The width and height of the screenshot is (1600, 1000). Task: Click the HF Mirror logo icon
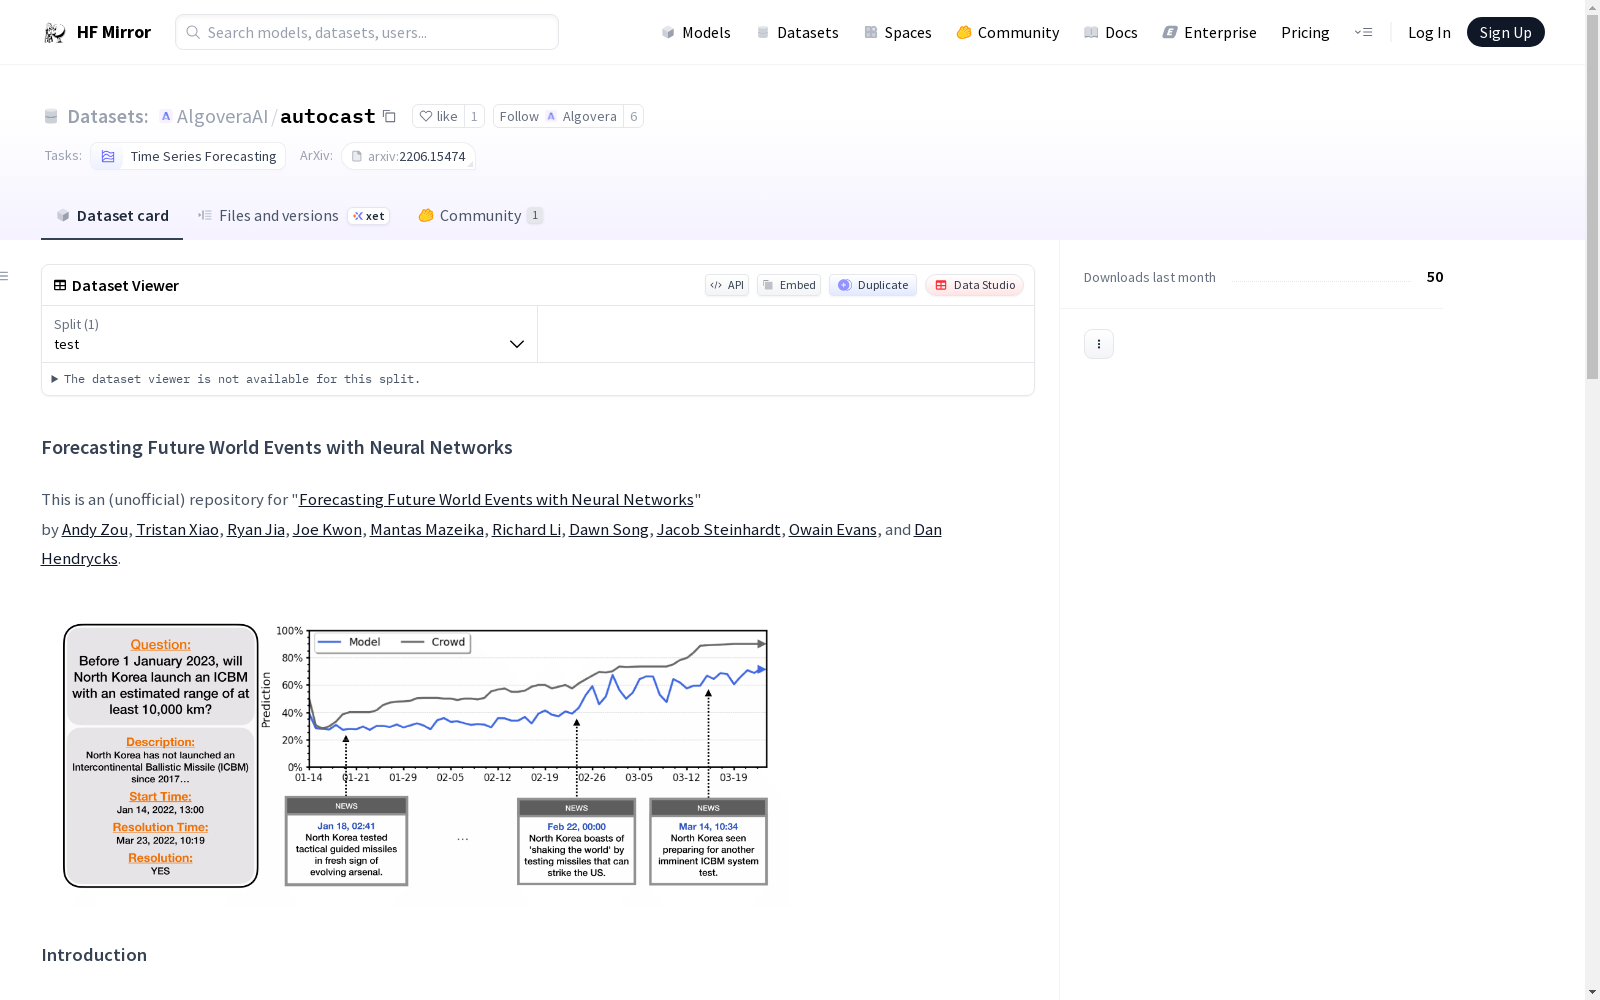(55, 33)
